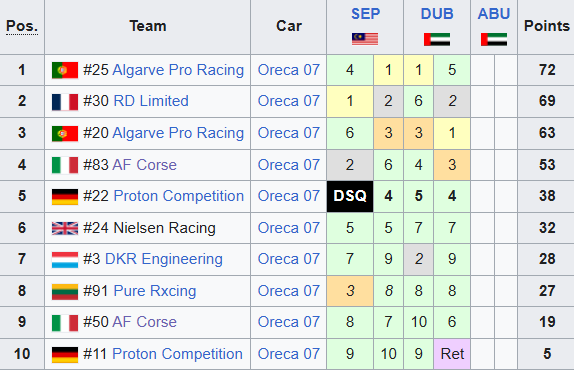The height and width of the screenshot is (377, 574).
Task: Open Oreca 07 link in RD Limited row
Action: tap(289, 101)
